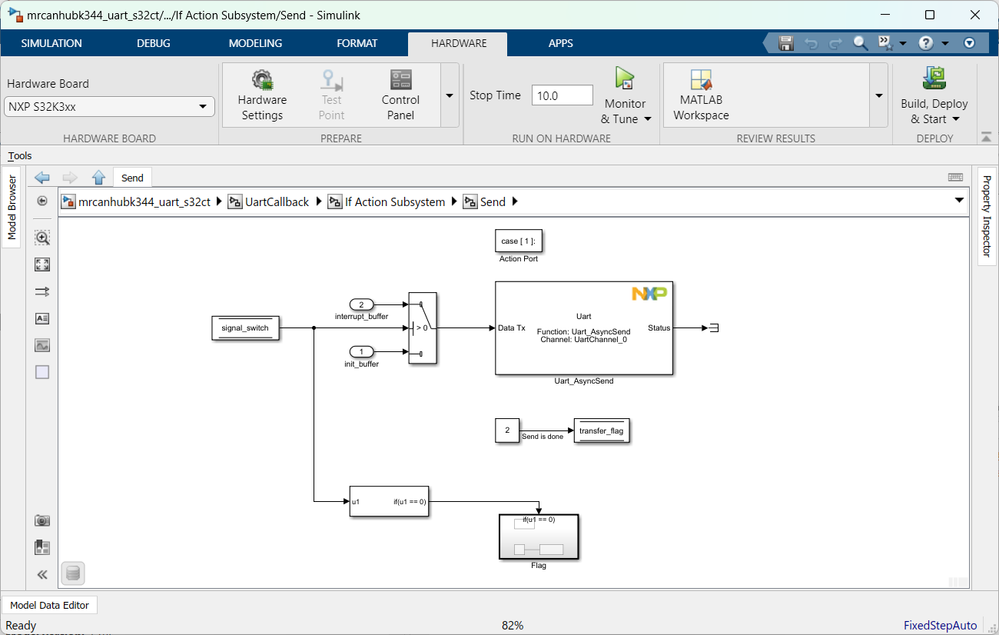Viewport: 999px width, 635px height.
Task: Navigate back with the blue left arrow
Action: [43, 178]
